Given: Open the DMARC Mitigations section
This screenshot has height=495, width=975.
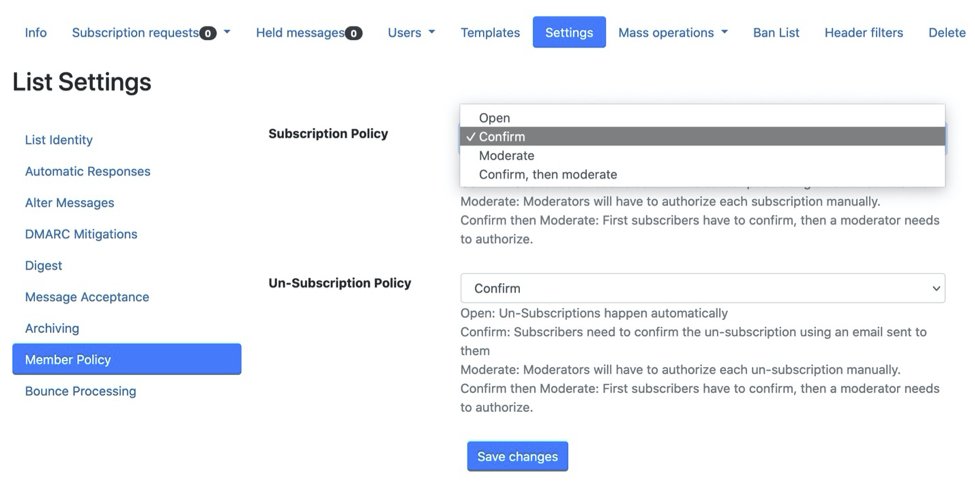Looking at the screenshot, I should (81, 234).
